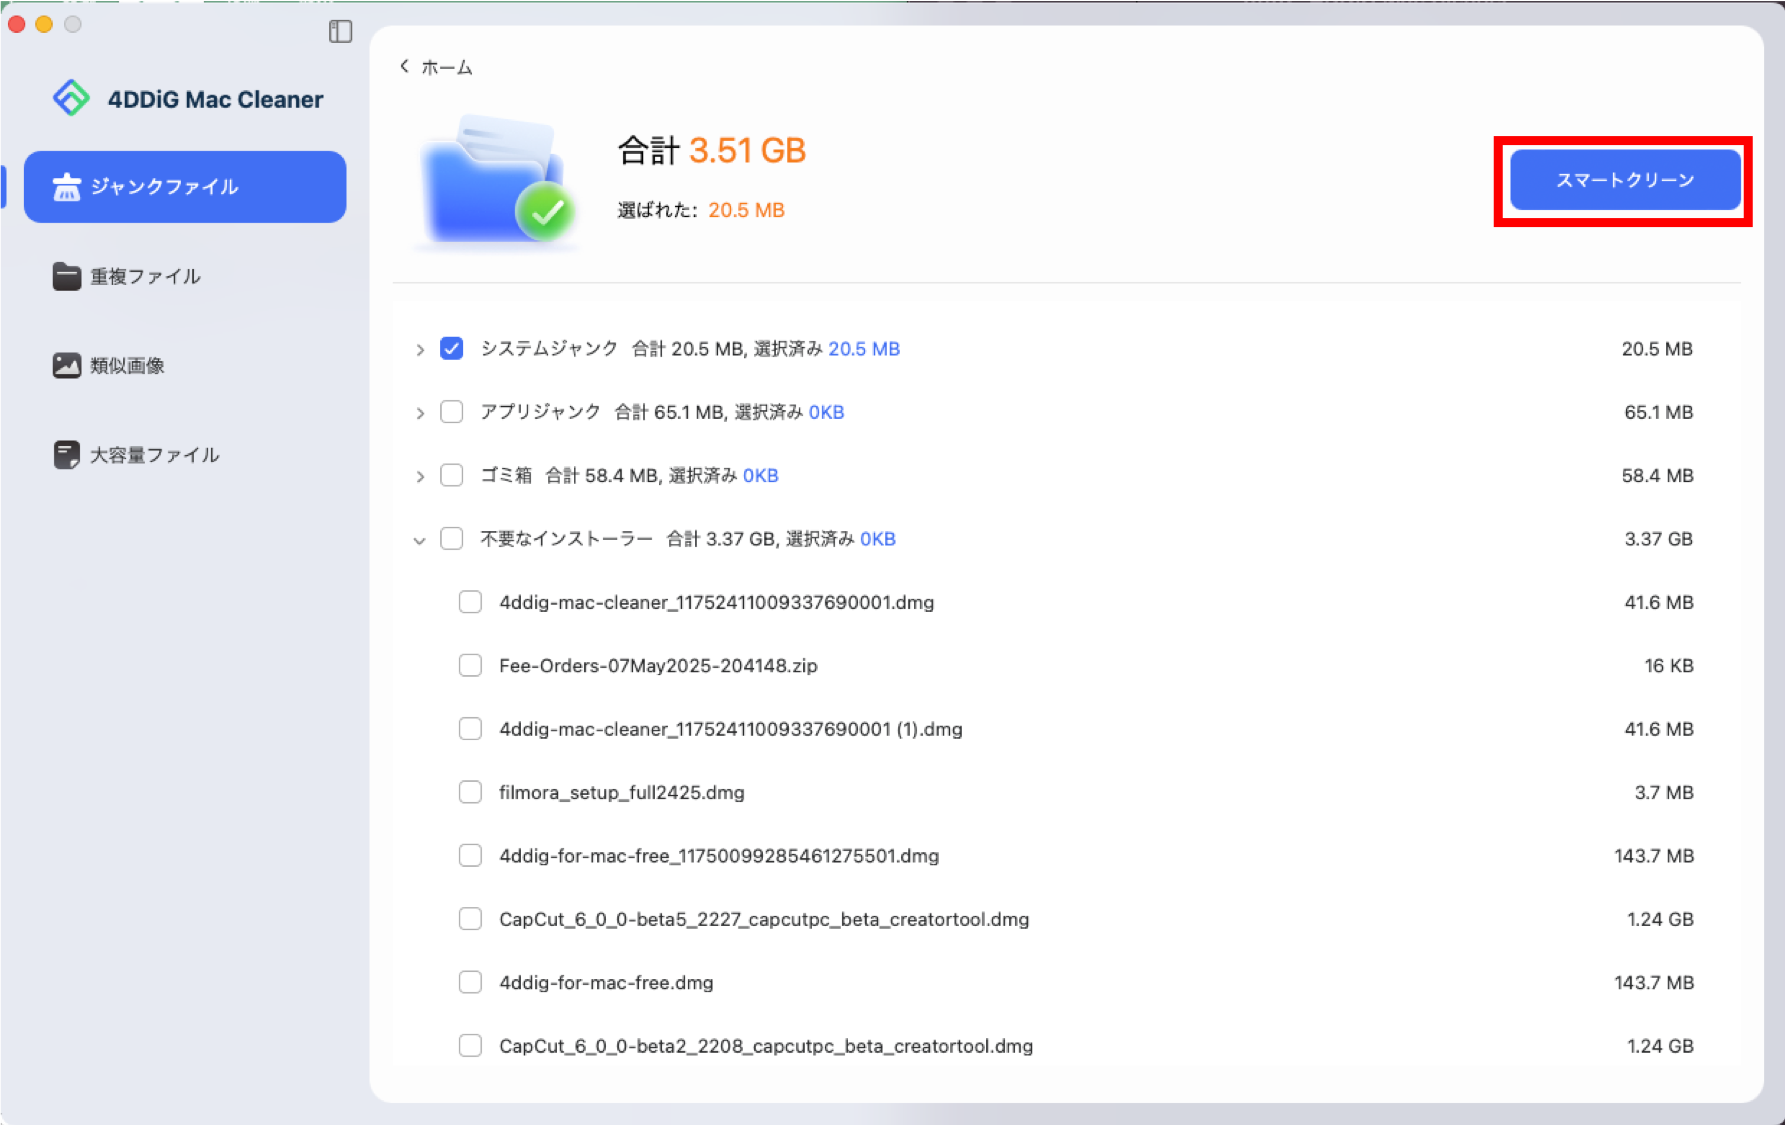Image resolution: width=1785 pixels, height=1125 pixels.
Task: Check the CapCut beta5_2227 dmg checkbox
Action: click(470, 919)
